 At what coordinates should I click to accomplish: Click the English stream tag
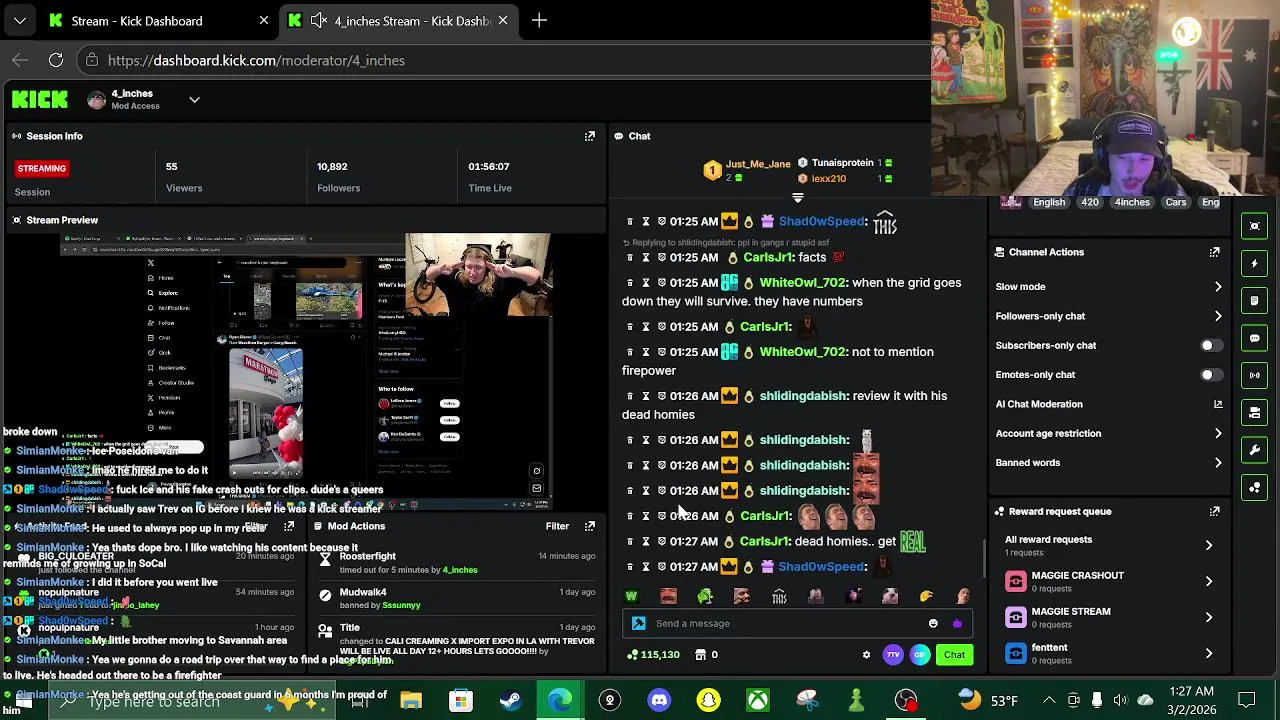(1049, 202)
